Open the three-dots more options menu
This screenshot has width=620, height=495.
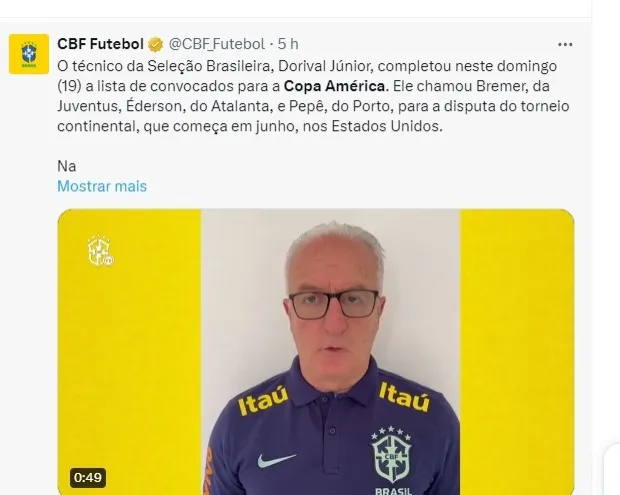(x=565, y=45)
